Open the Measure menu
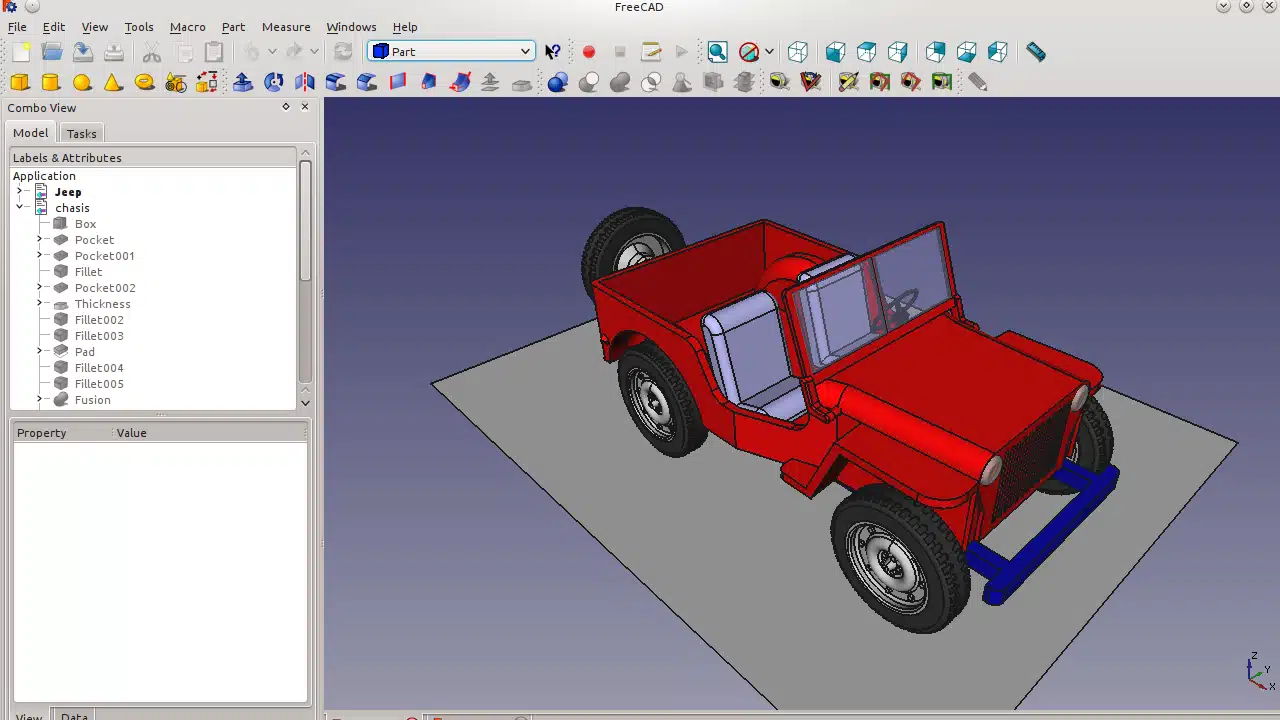1280x720 pixels. tap(285, 27)
